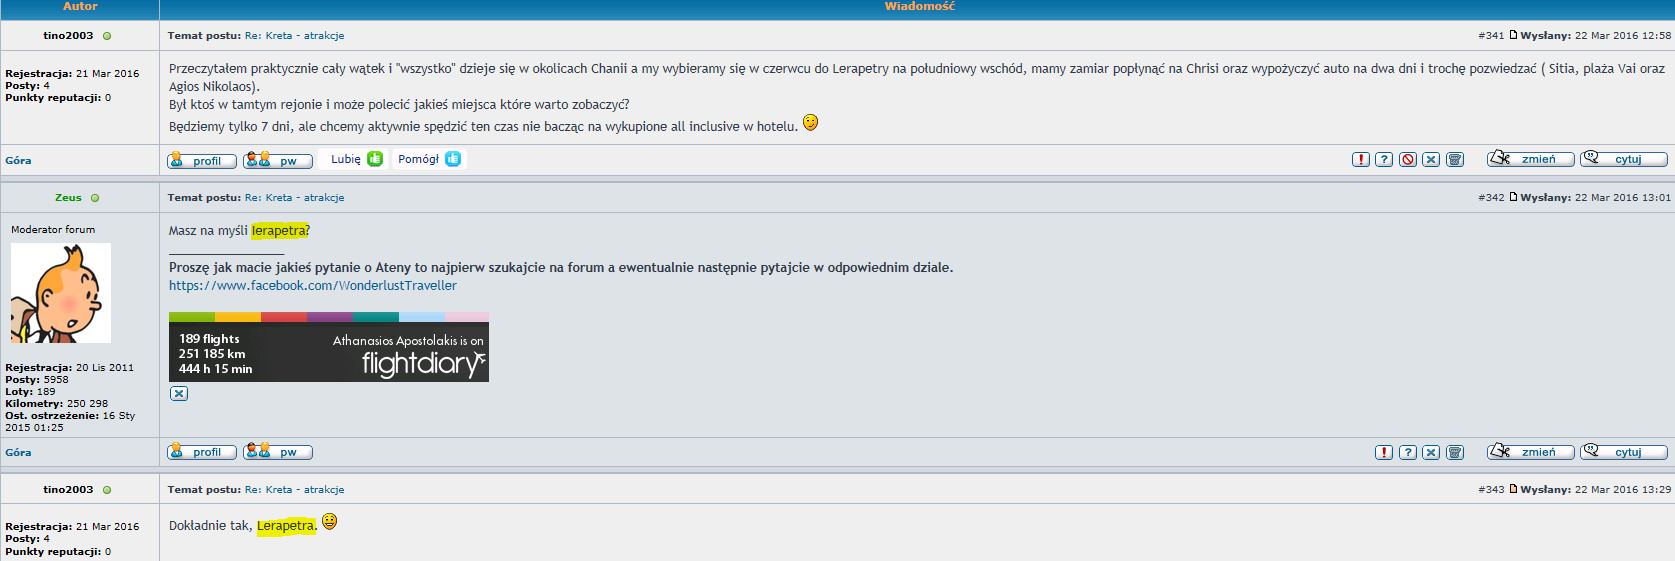Click the red ban circle icon in post #341

tap(1408, 159)
